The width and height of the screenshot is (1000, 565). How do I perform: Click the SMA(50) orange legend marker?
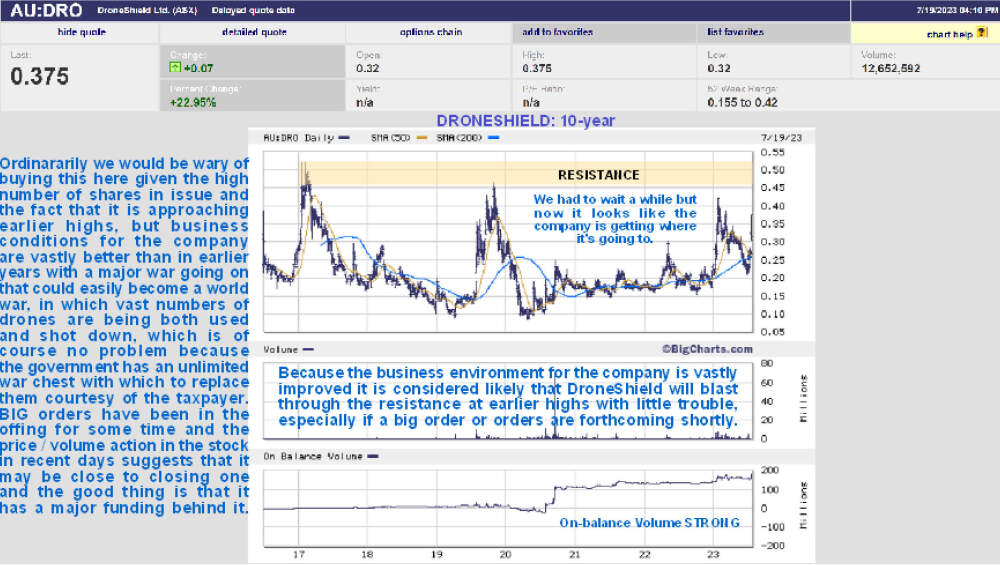(422, 138)
